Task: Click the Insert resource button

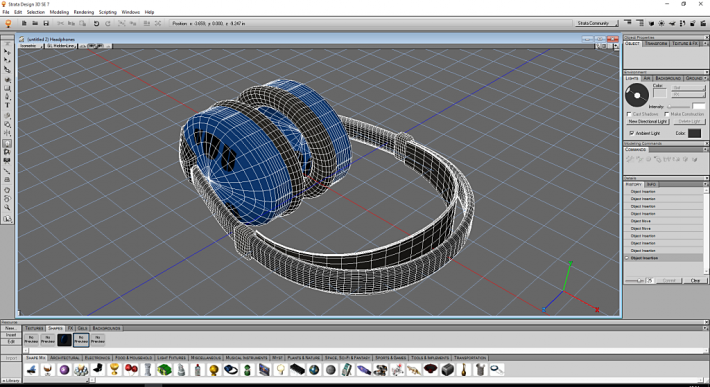Action: pos(11,335)
